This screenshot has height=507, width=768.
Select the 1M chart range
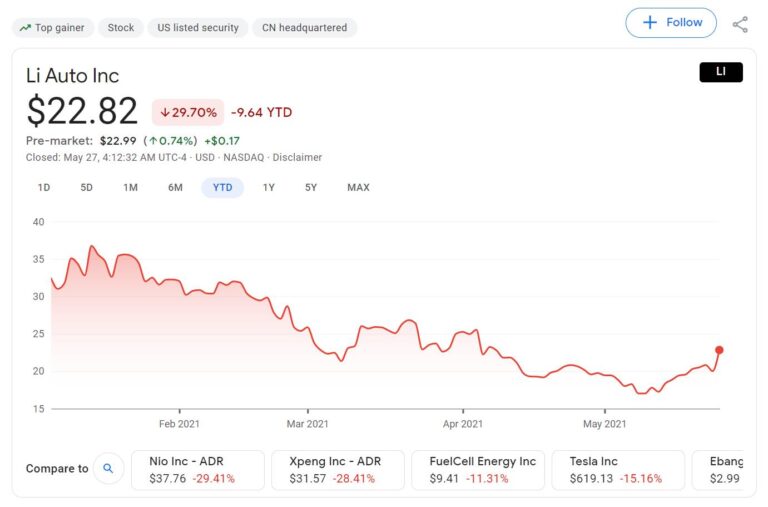130,187
